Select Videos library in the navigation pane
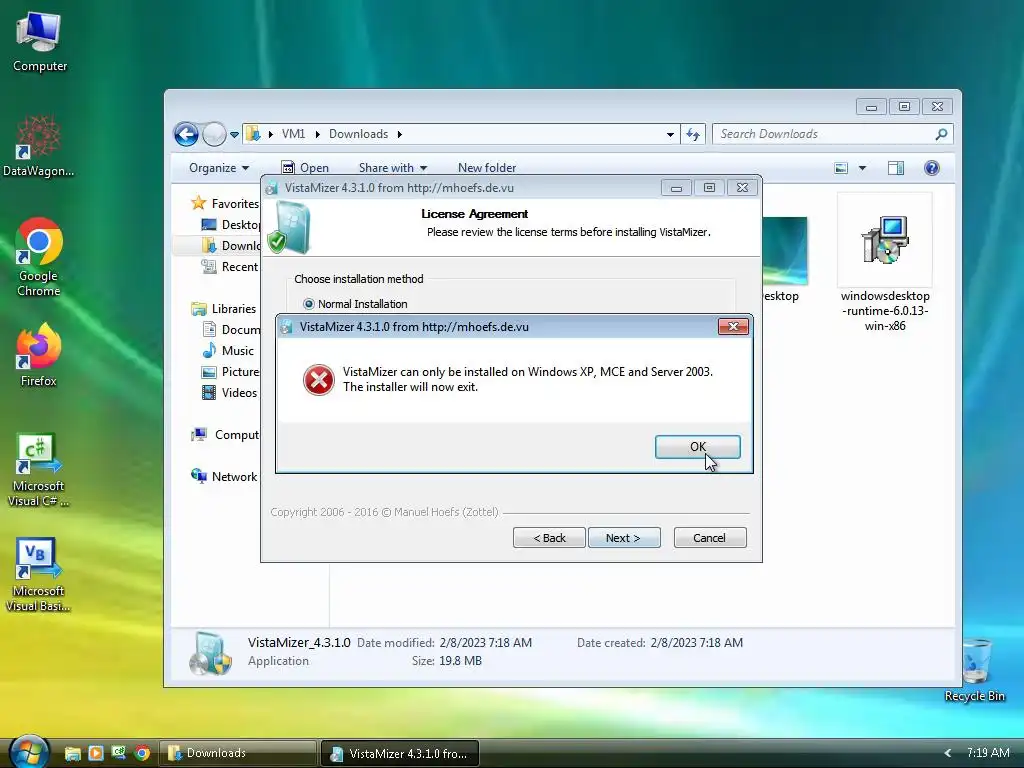 pos(229,392)
